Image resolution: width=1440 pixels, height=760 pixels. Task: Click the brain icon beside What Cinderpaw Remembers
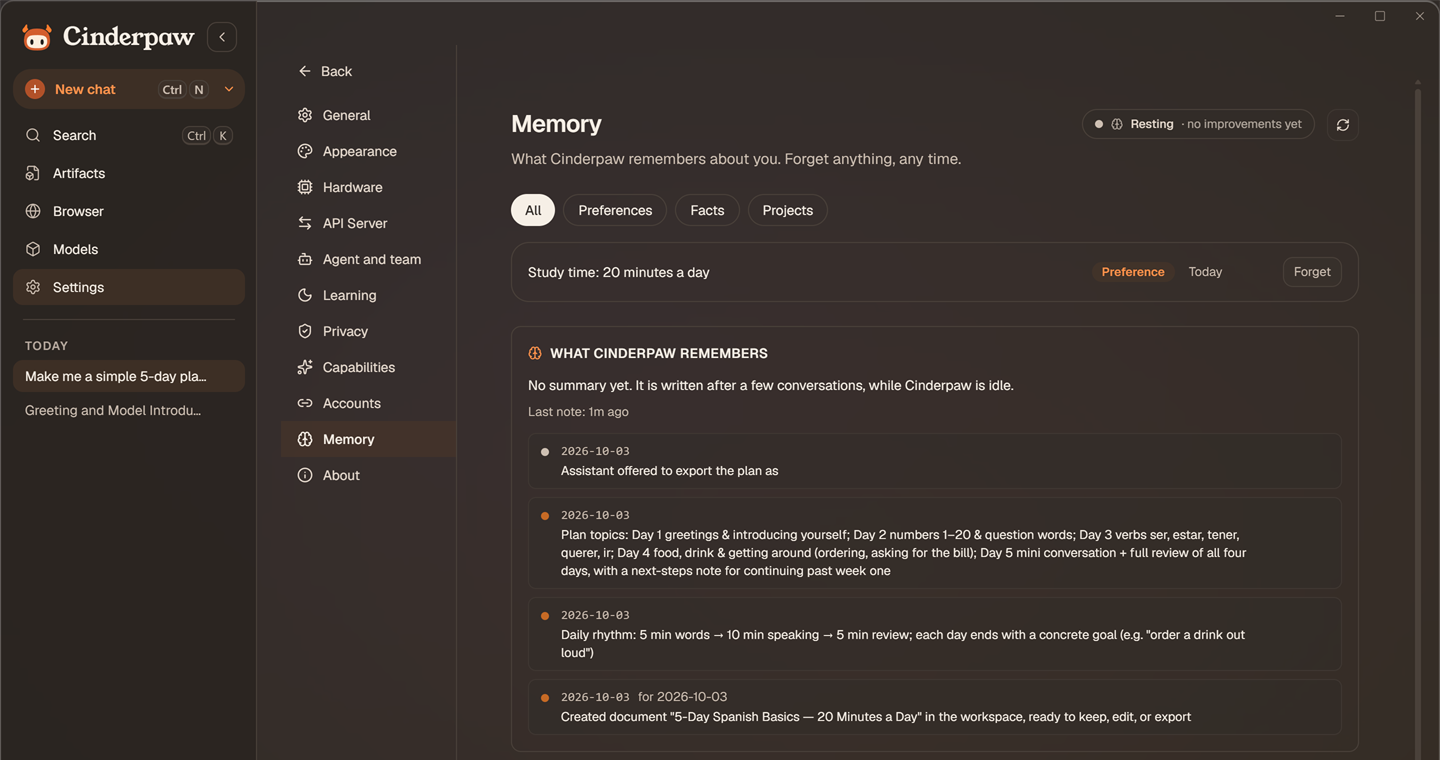pos(535,353)
